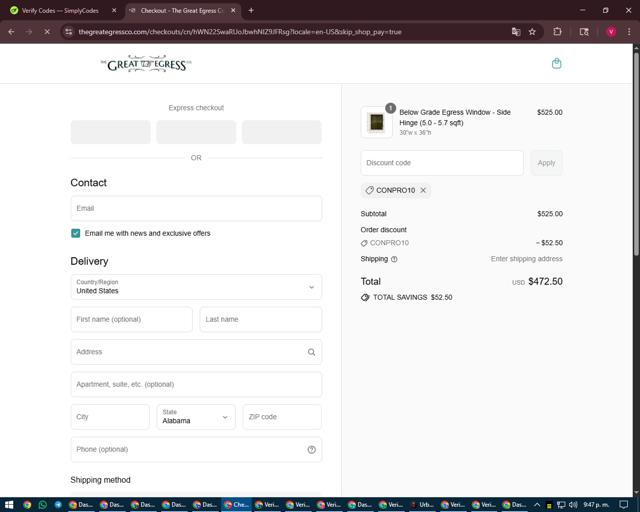640x512 pixels.
Task: Click the Below Grade Egress Window product title
Action: pos(455,118)
